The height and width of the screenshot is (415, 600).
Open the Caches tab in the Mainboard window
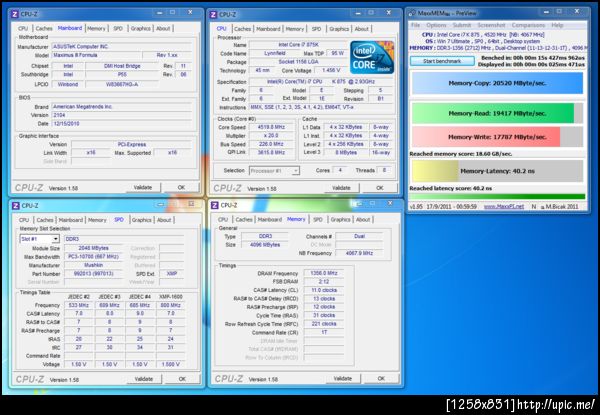click(x=44, y=29)
